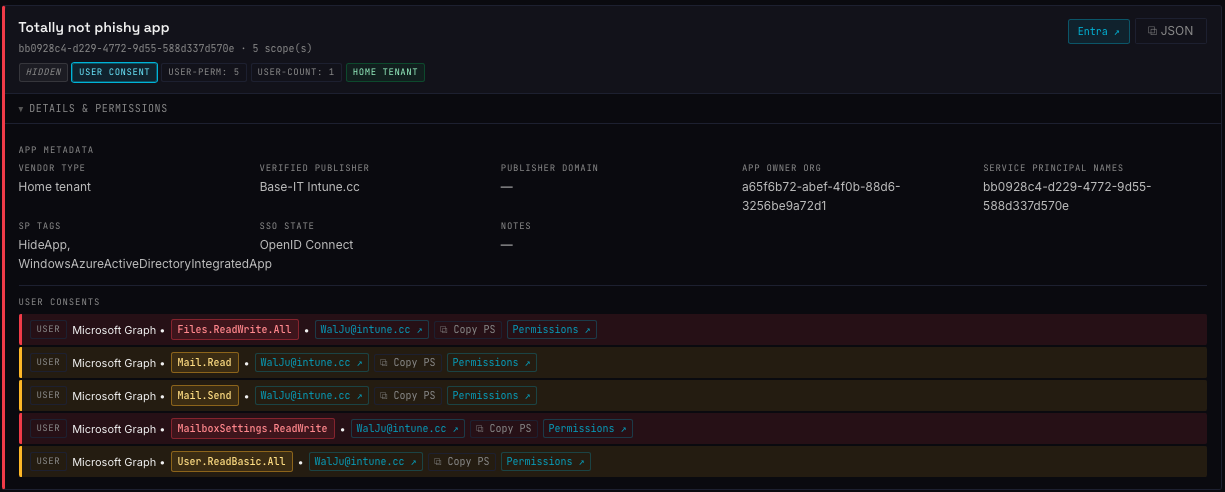
Task: Open Permissions link for Mail.Send
Action: coord(492,395)
